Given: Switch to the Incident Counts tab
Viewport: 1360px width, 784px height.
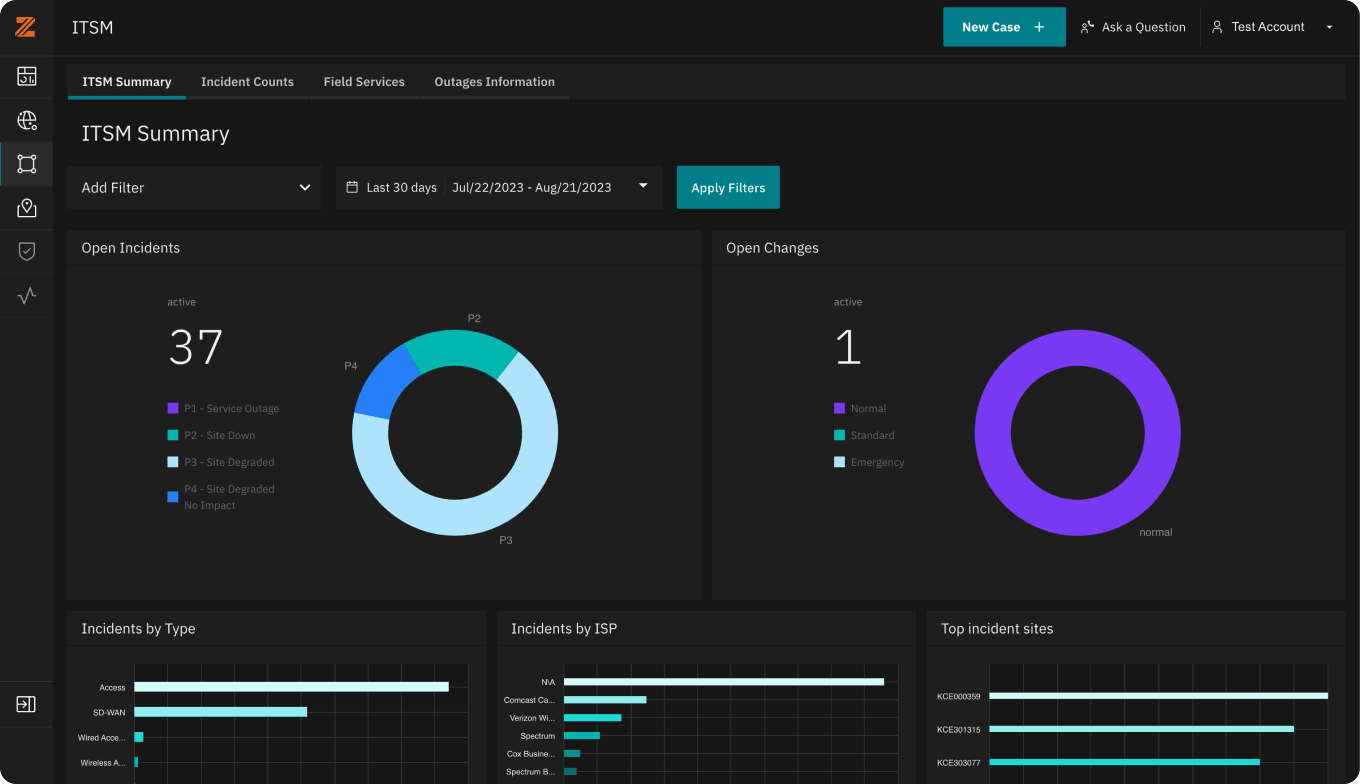Looking at the screenshot, I should point(247,82).
